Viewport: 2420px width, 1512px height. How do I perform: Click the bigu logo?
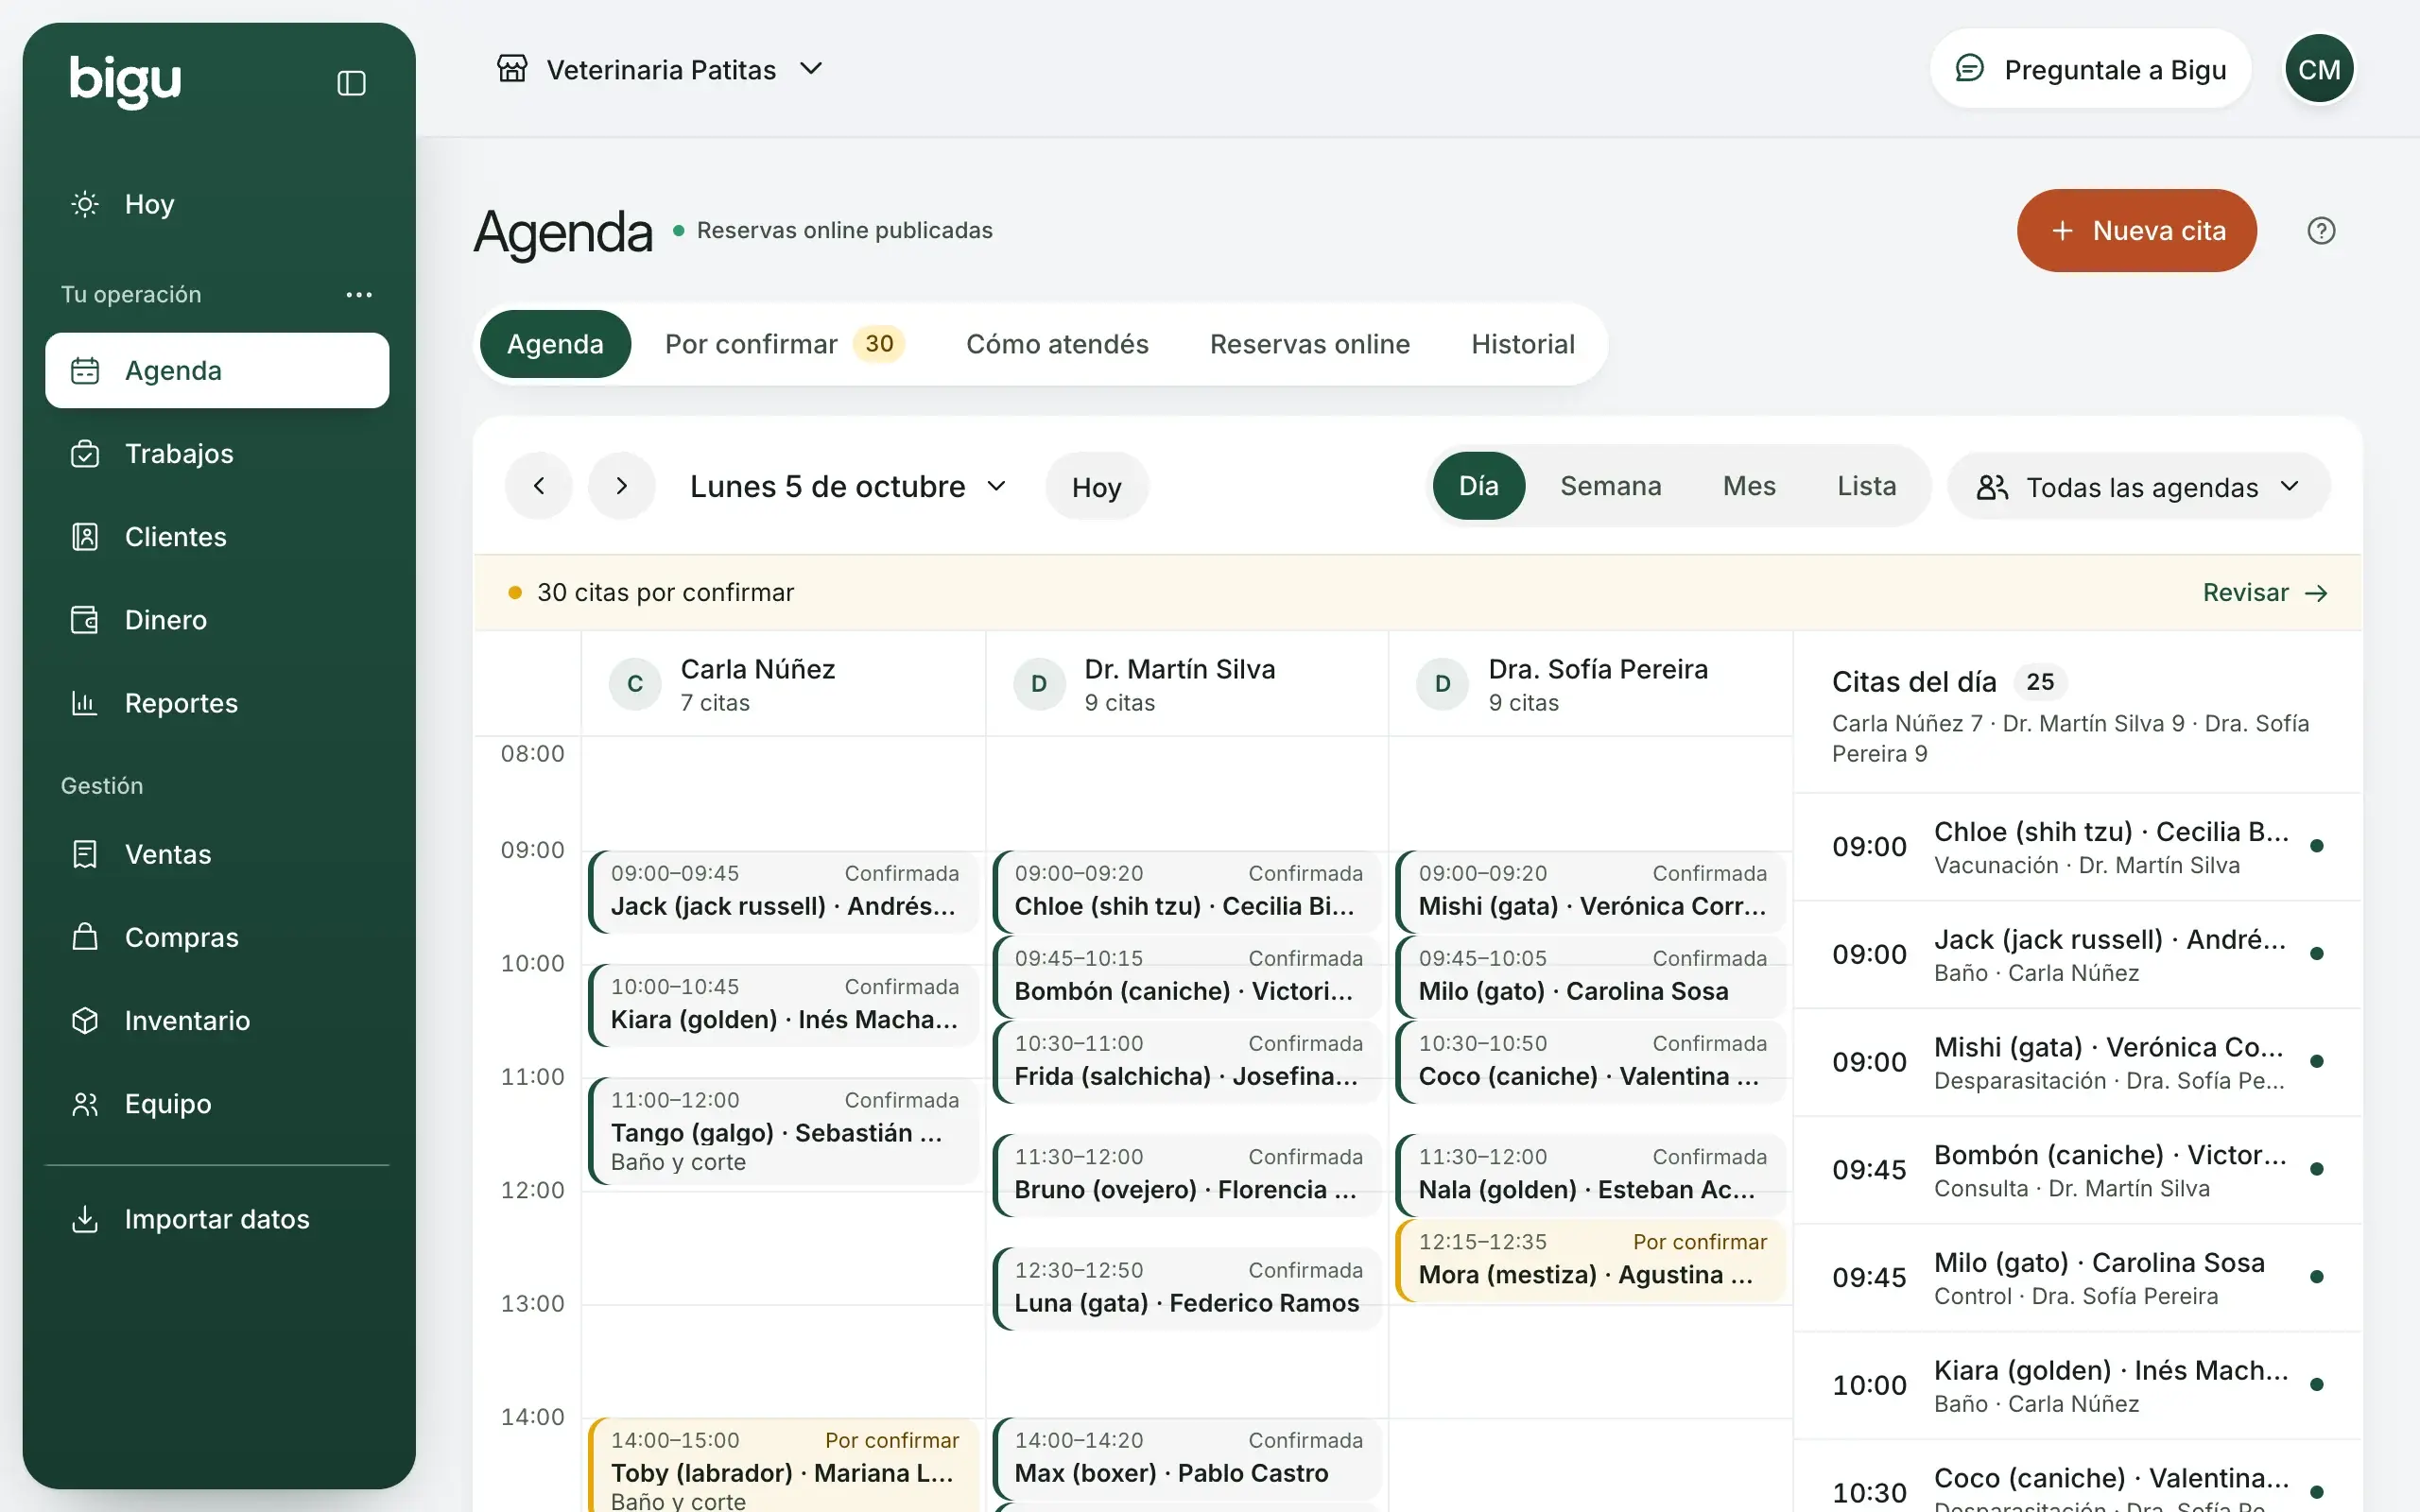(x=125, y=81)
